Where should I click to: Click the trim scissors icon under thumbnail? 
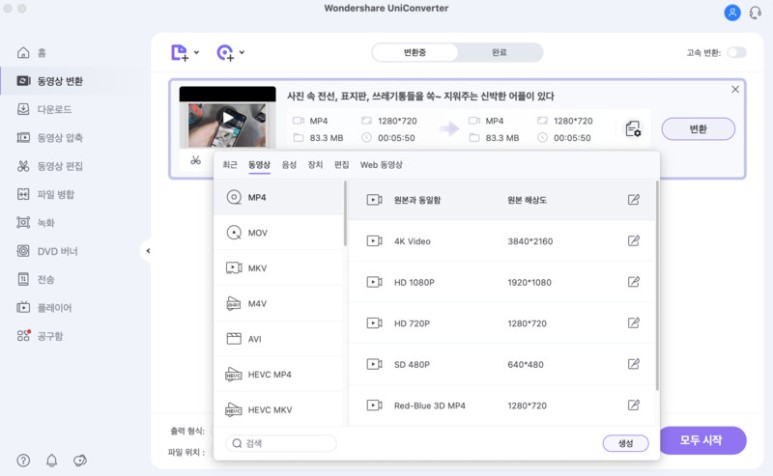tap(196, 160)
